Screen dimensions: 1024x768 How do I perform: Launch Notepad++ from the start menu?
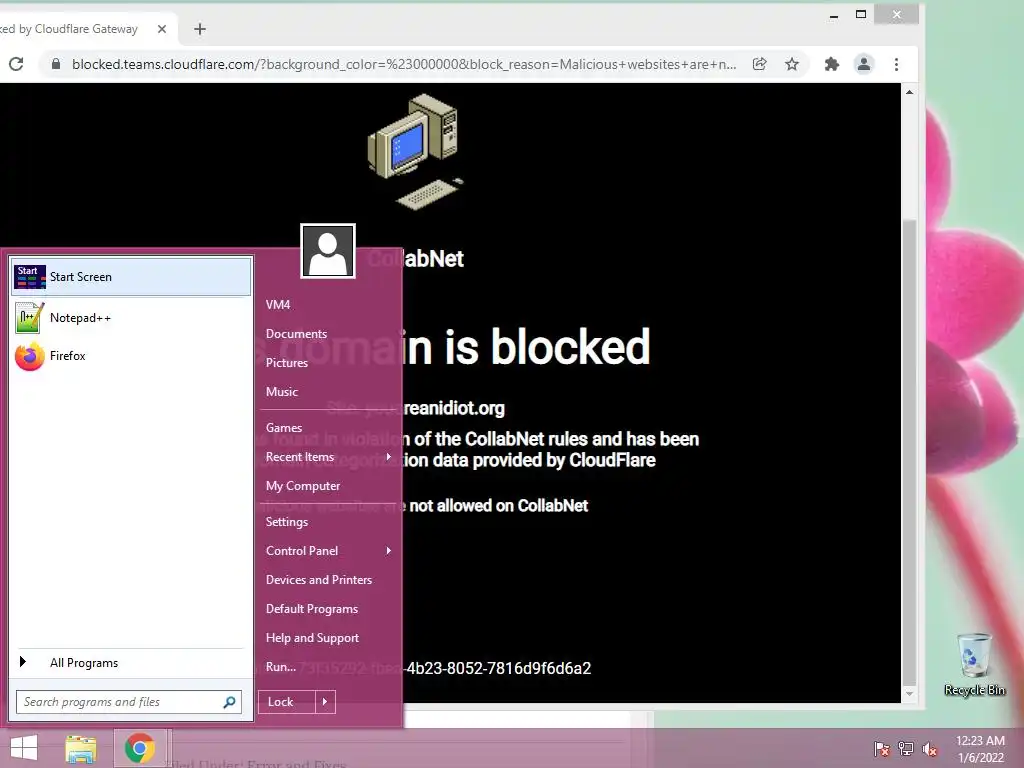pos(131,318)
